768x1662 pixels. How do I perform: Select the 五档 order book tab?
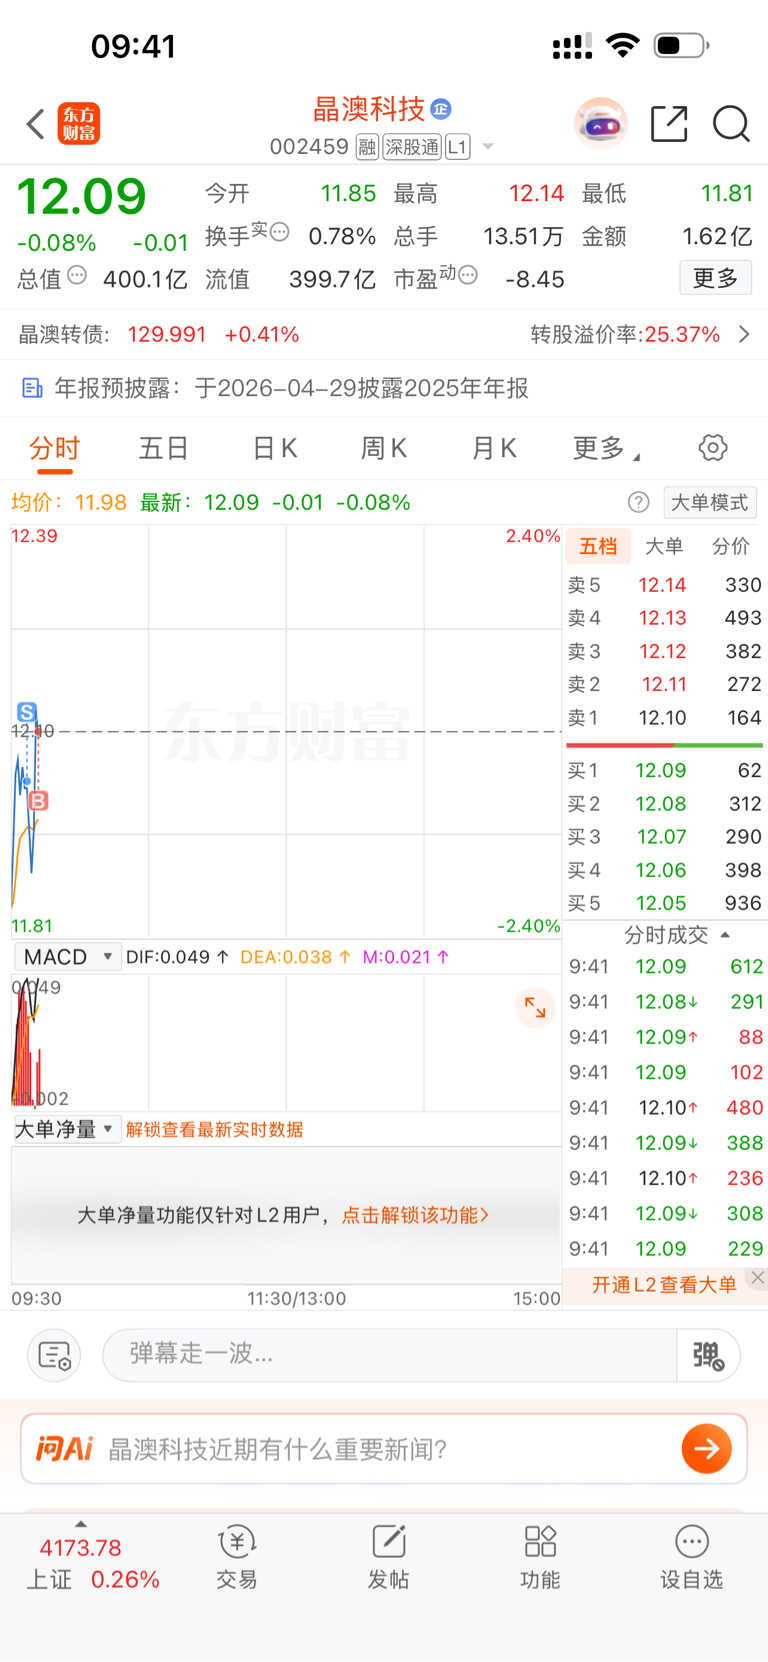click(598, 546)
